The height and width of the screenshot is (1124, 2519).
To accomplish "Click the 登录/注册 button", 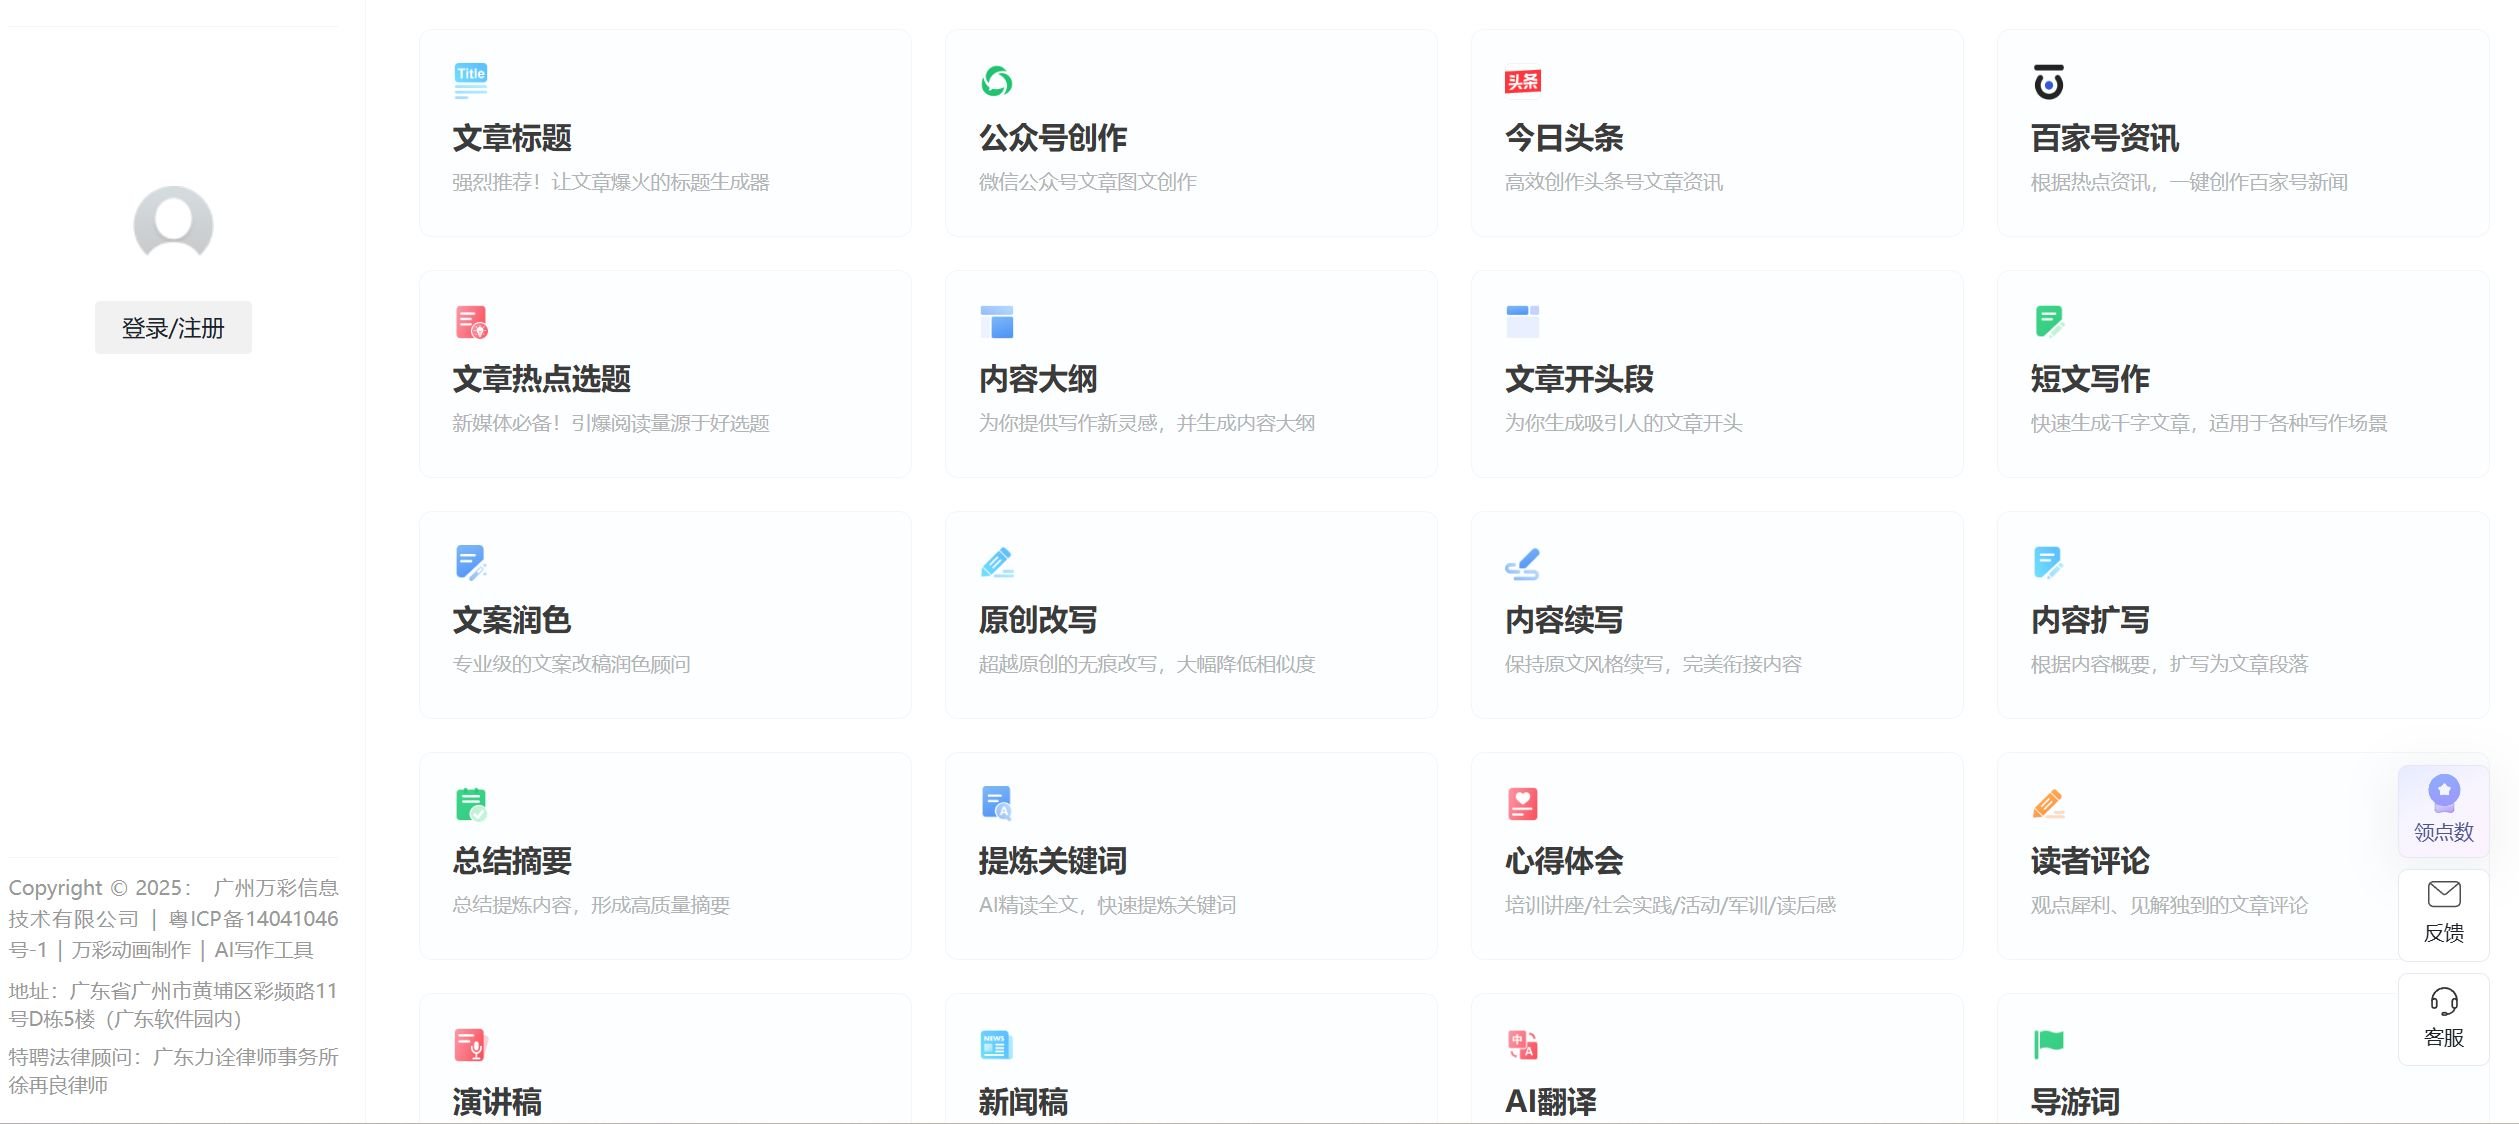I will [x=173, y=327].
